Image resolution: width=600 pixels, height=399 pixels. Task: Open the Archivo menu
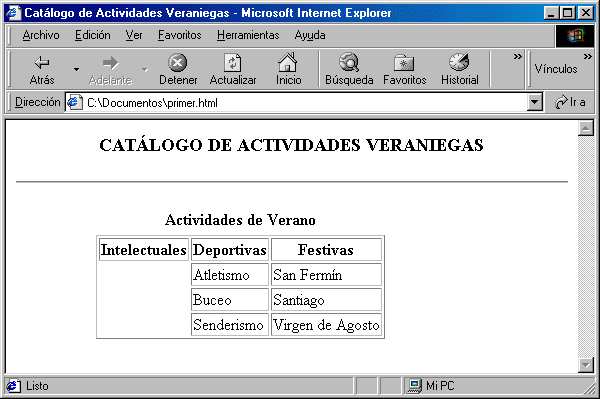(x=41, y=35)
